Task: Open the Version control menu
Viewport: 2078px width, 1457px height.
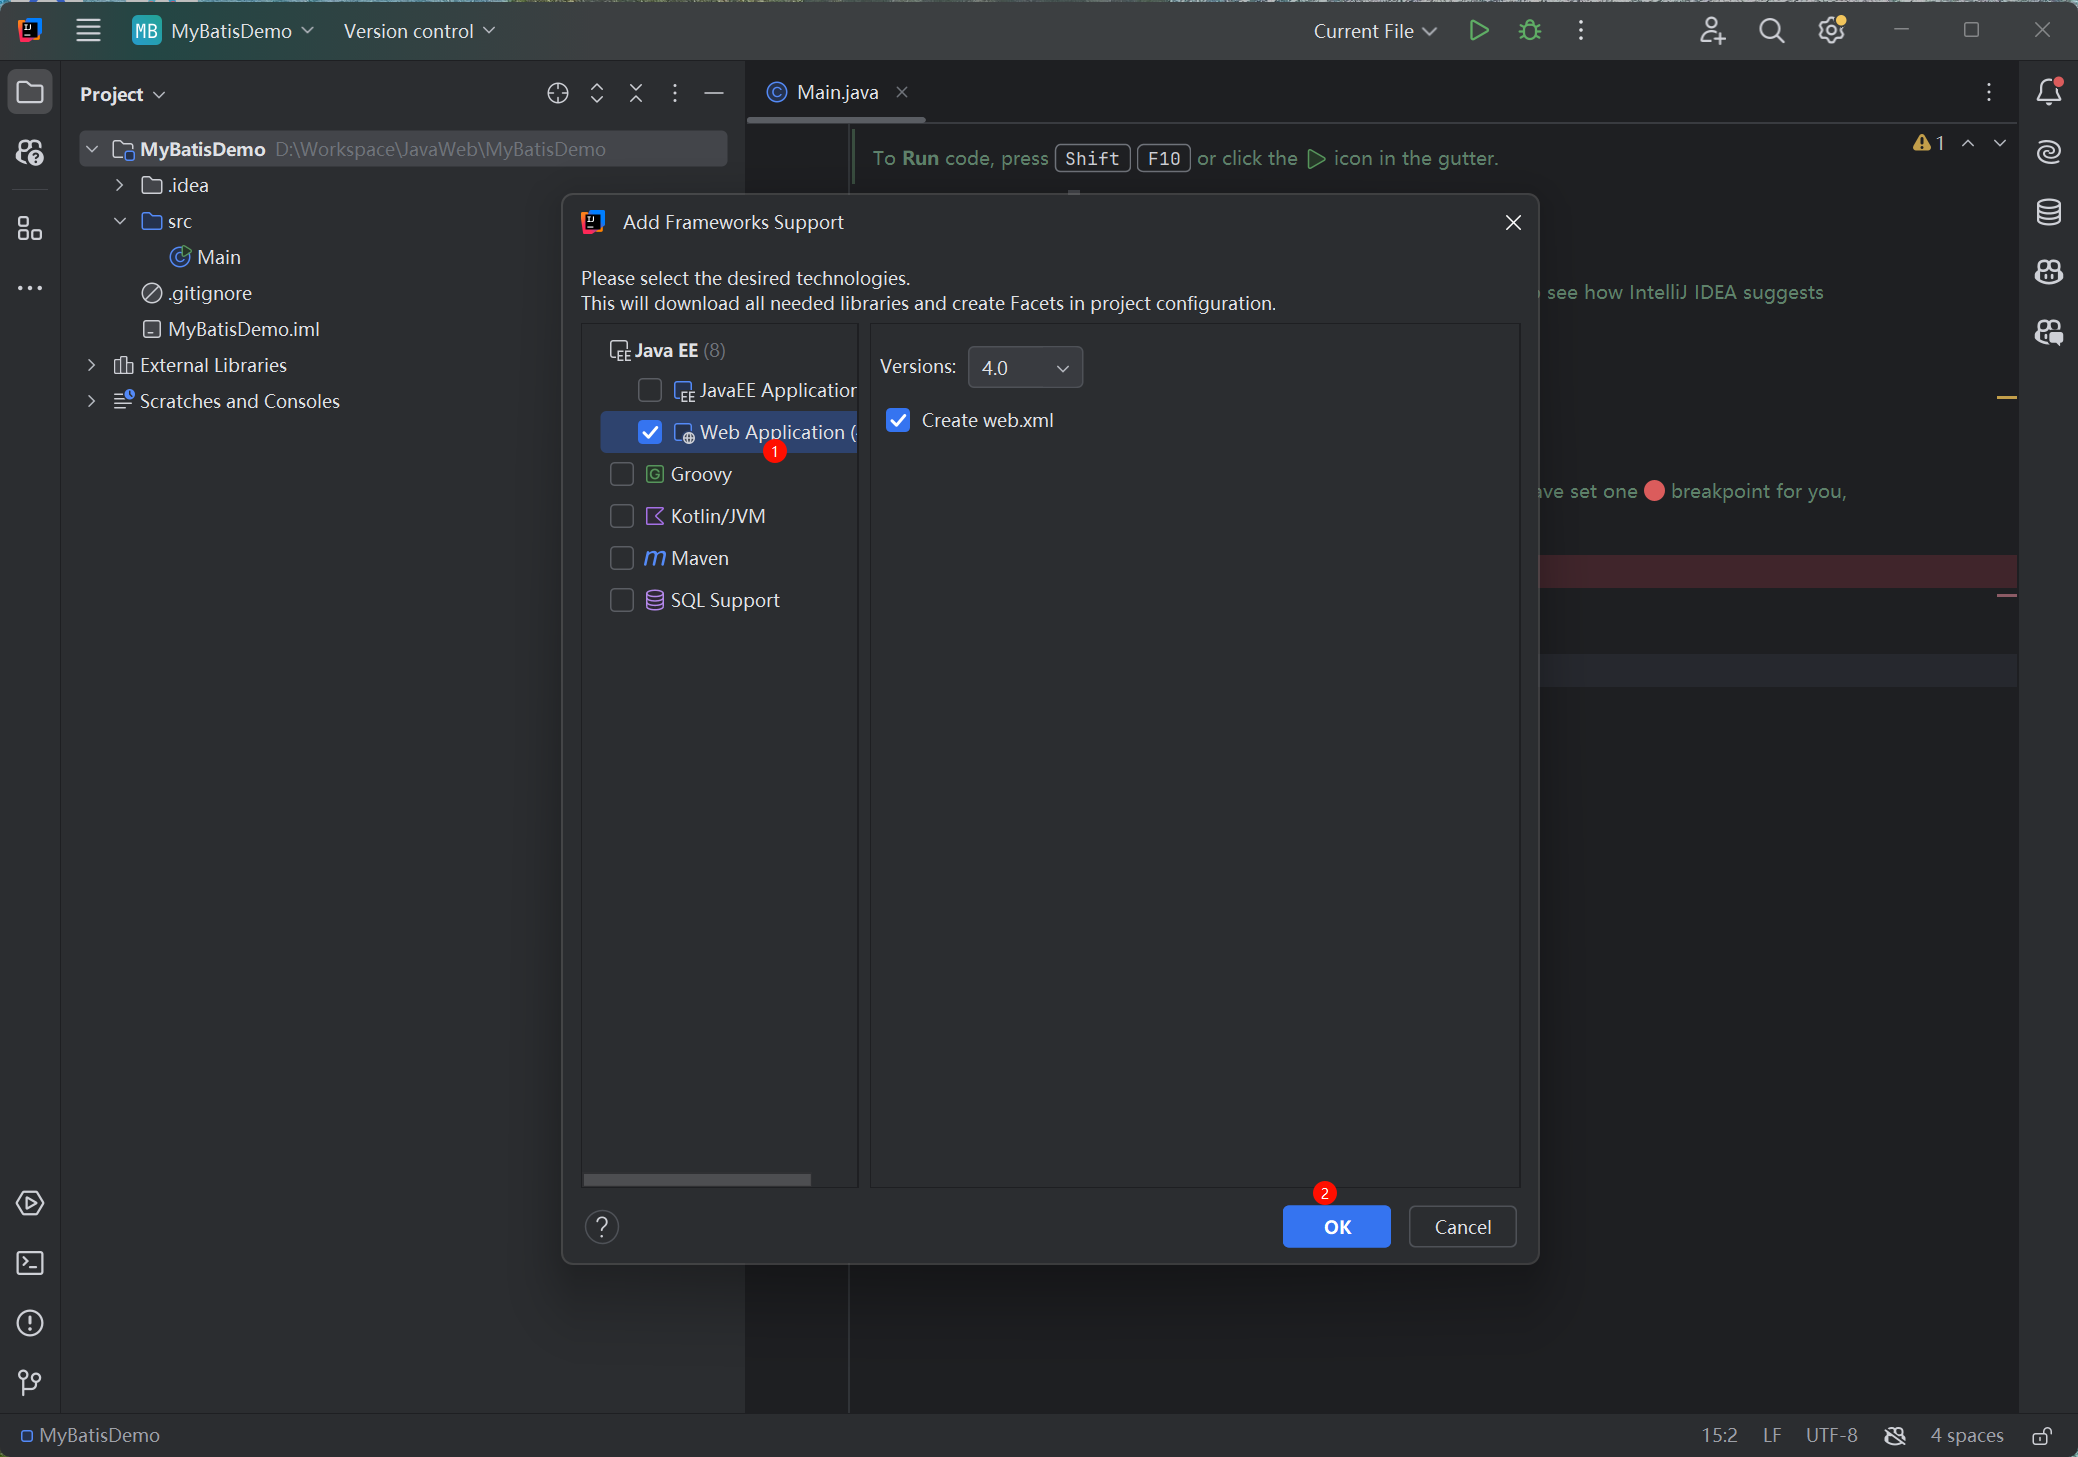Action: pyautogui.click(x=419, y=31)
